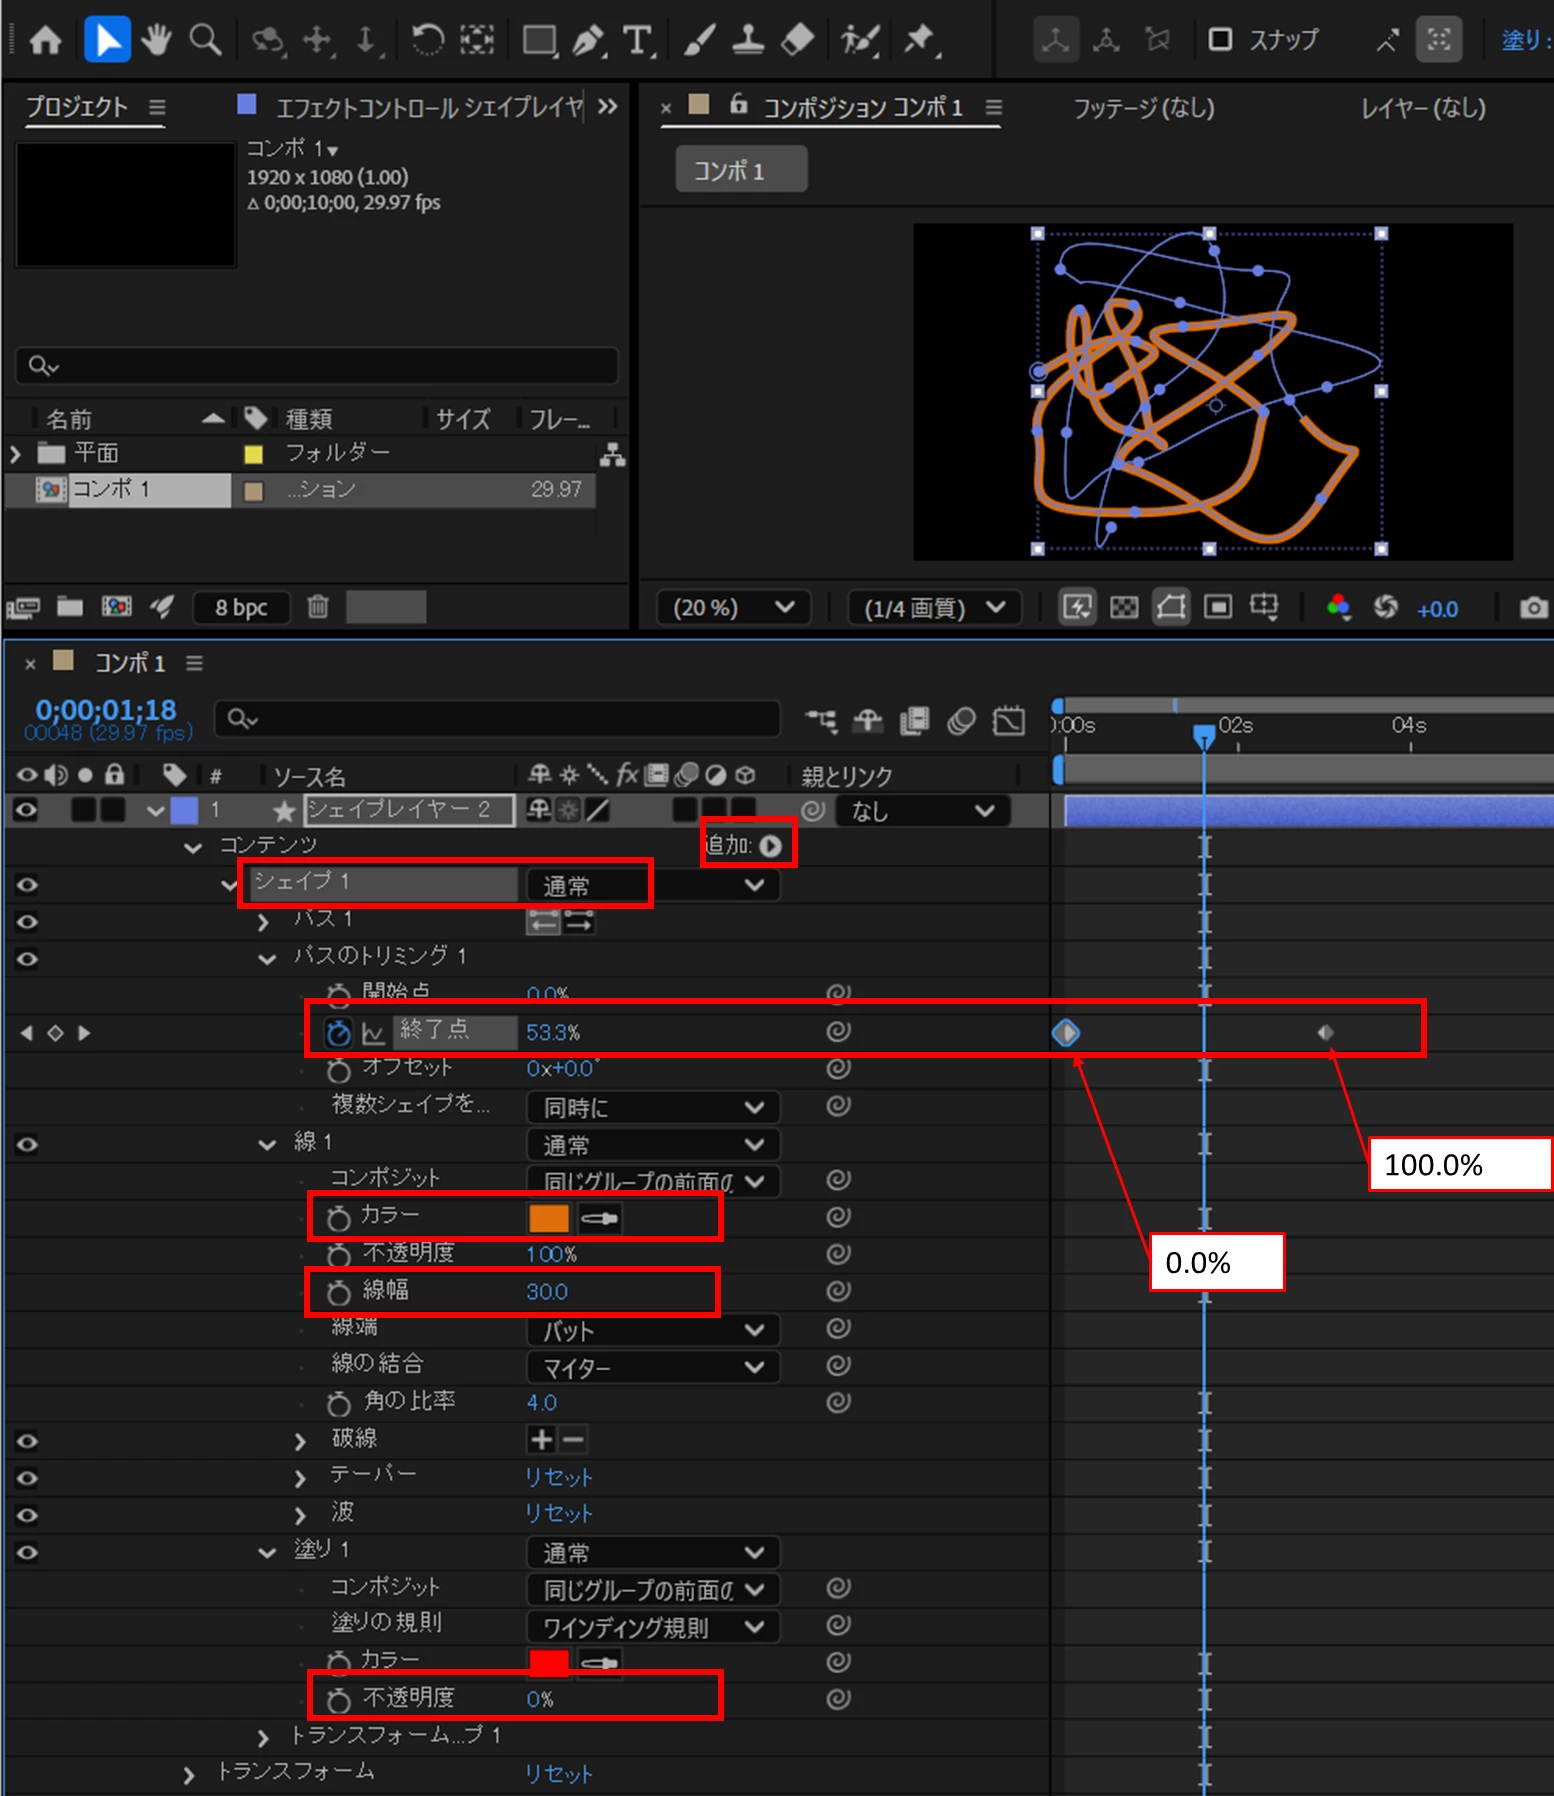Enable the スナップ checkbox
The width and height of the screenshot is (1554, 1796).
1220,40
